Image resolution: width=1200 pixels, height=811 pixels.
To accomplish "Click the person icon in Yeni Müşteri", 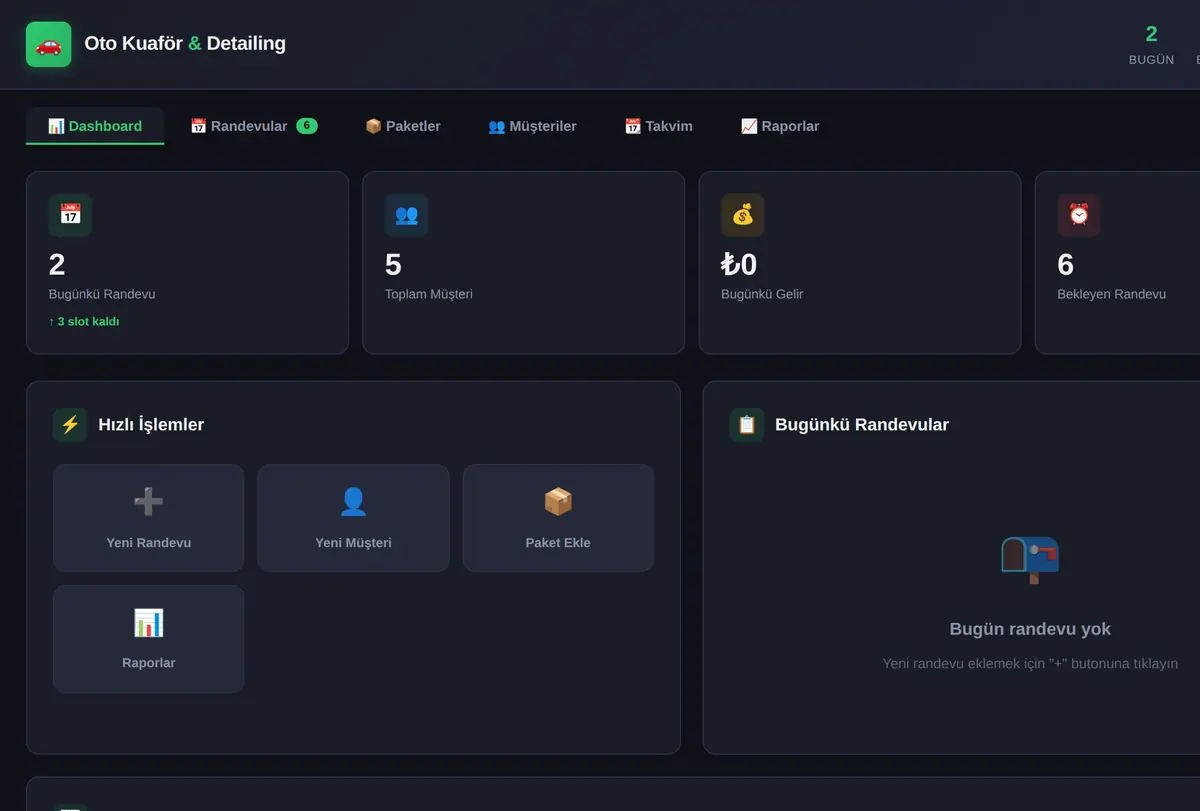I will click(353, 502).
